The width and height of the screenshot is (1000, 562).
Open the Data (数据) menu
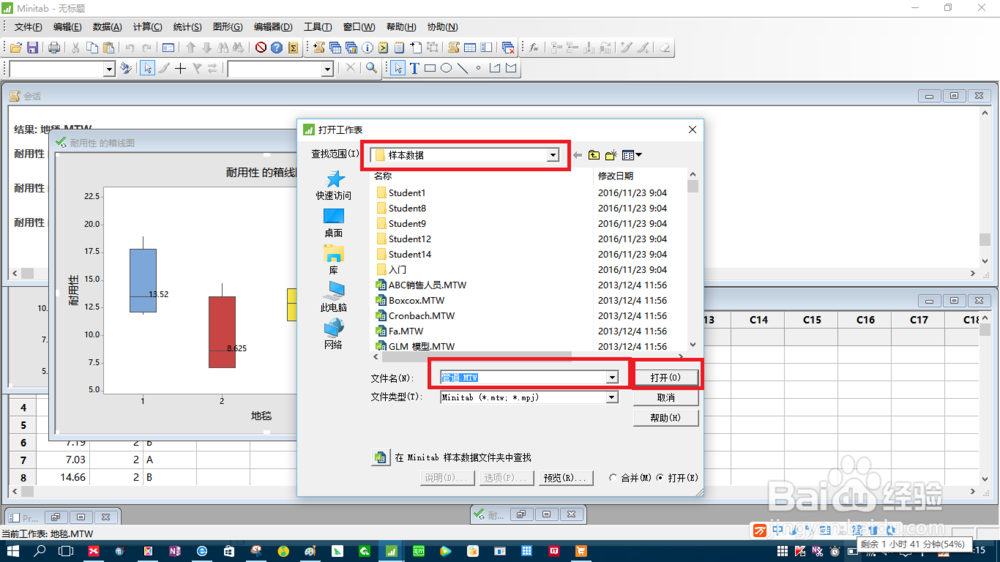coord(107,27)
